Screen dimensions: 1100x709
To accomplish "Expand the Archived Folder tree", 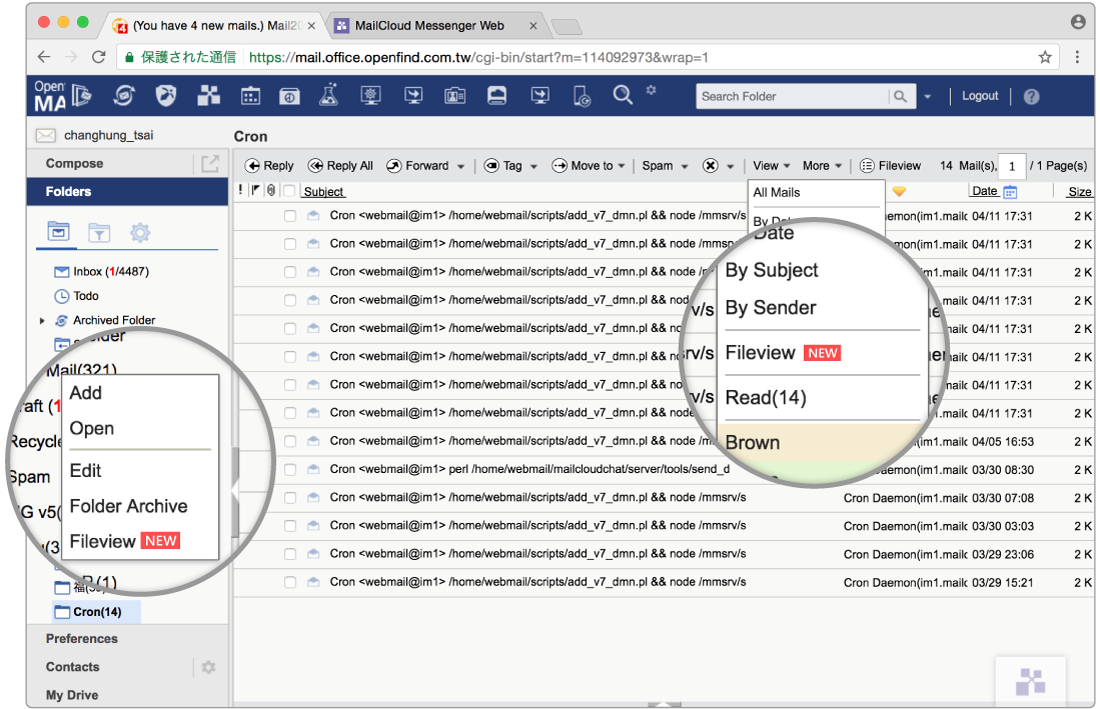I will tap(42, 321).
